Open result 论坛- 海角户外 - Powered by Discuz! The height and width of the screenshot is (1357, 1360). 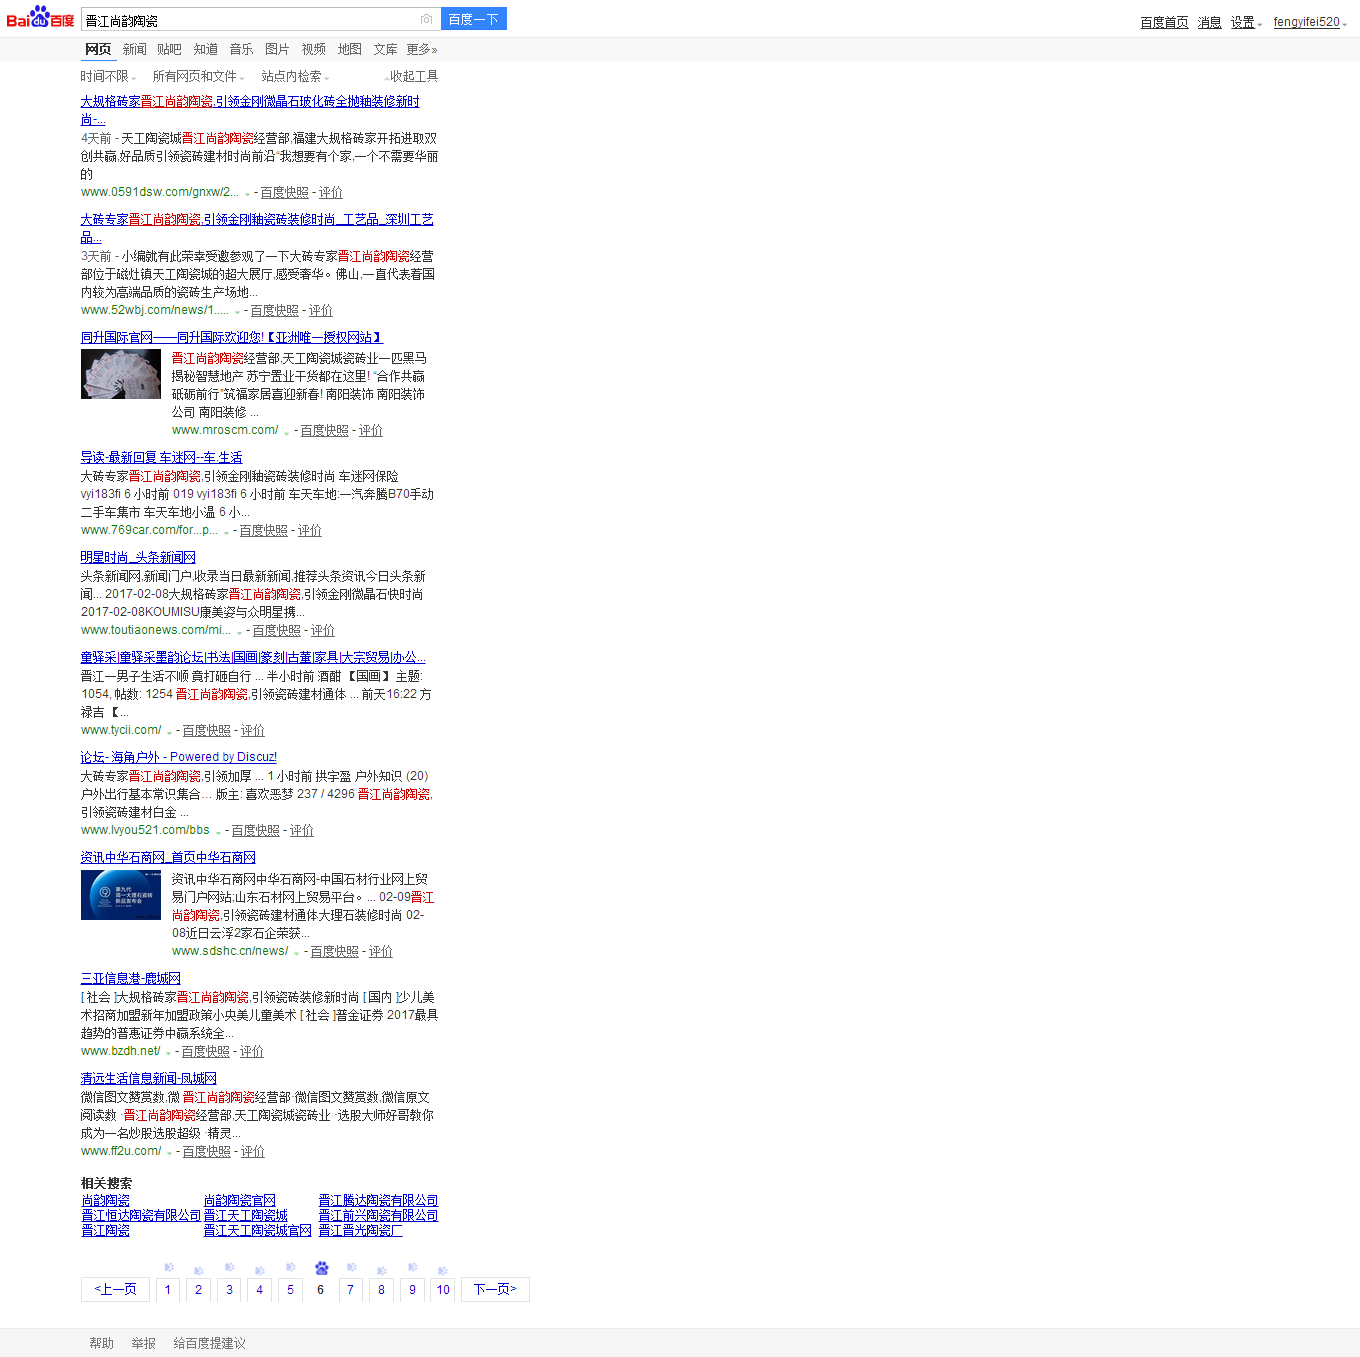179,758
